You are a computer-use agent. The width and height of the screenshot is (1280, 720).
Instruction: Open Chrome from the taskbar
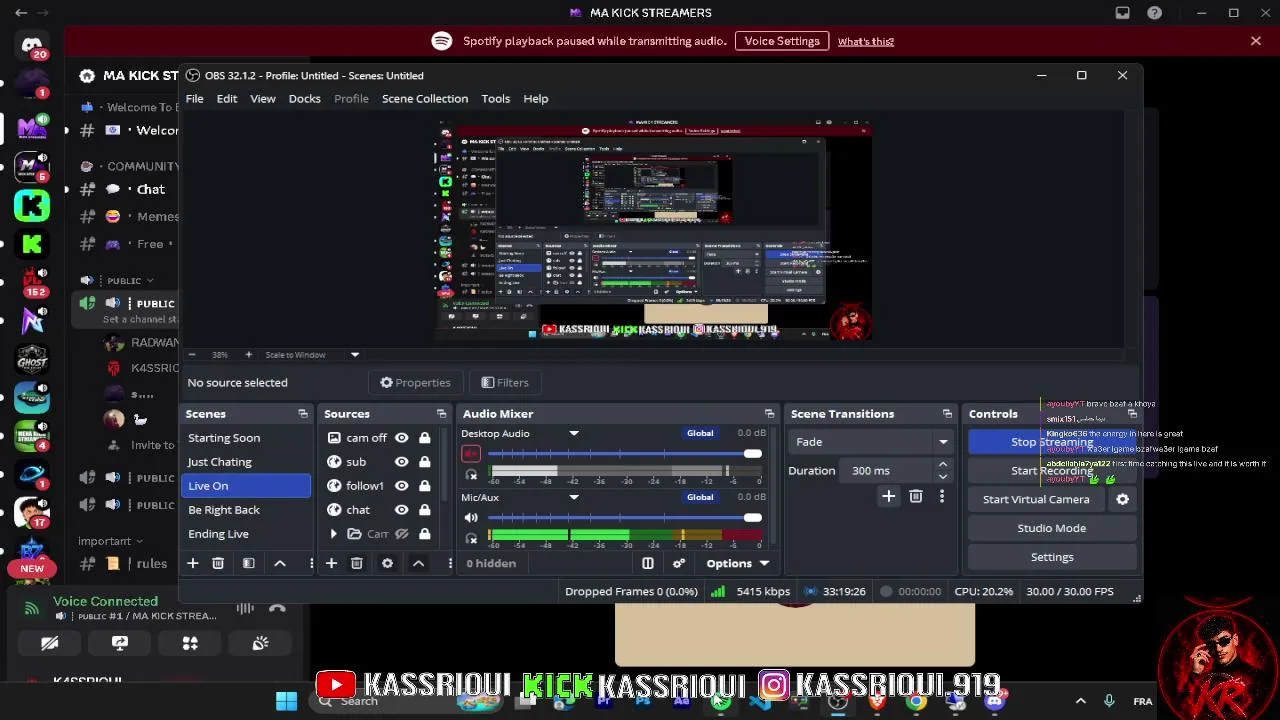click(x=916, y=701)
